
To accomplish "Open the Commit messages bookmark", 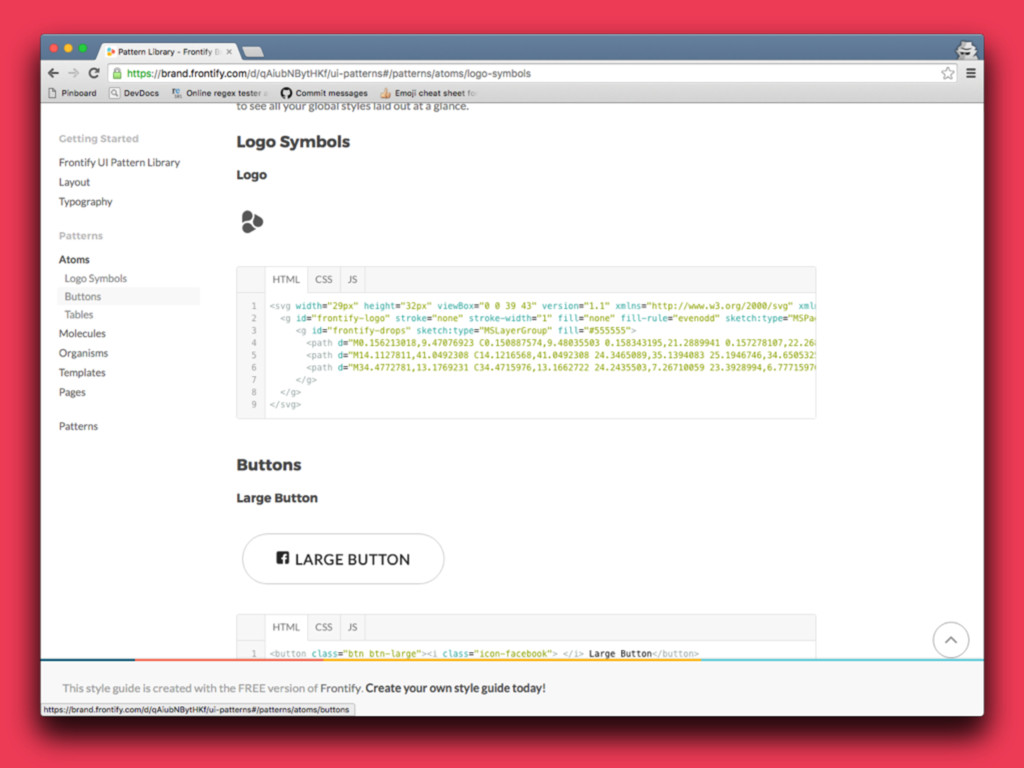I will pyautogui.click(x=325, y=93).
